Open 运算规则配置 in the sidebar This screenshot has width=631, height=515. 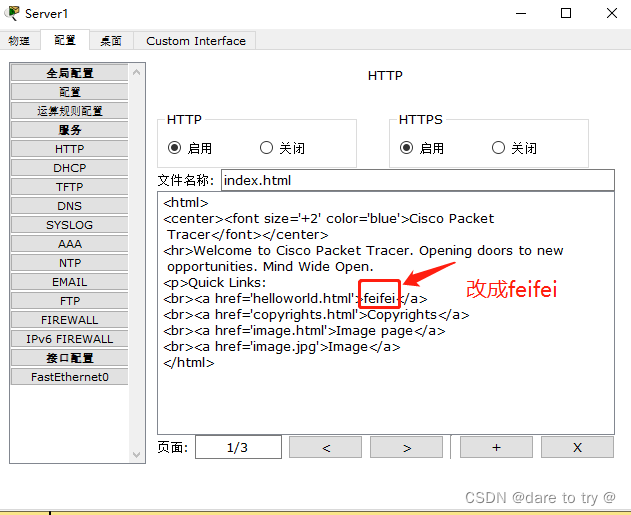pos(70,111)
